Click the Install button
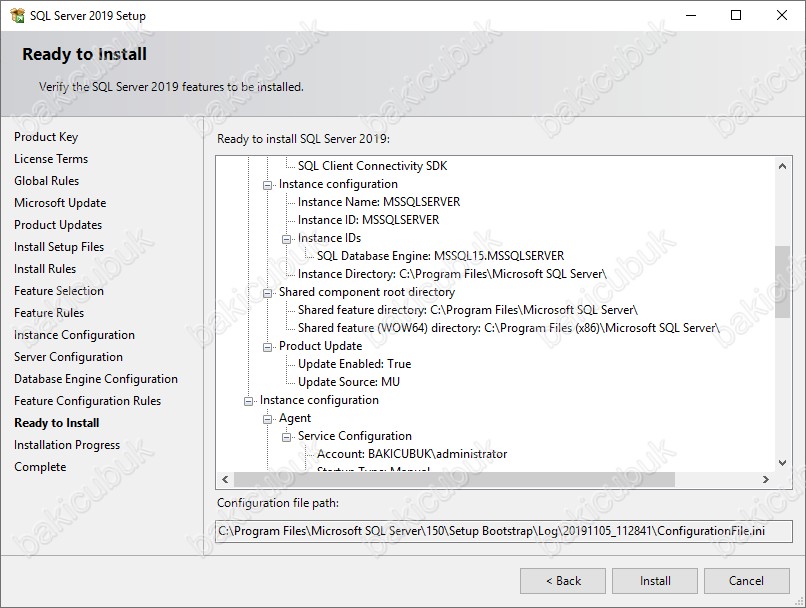 [x=655, y=581]
